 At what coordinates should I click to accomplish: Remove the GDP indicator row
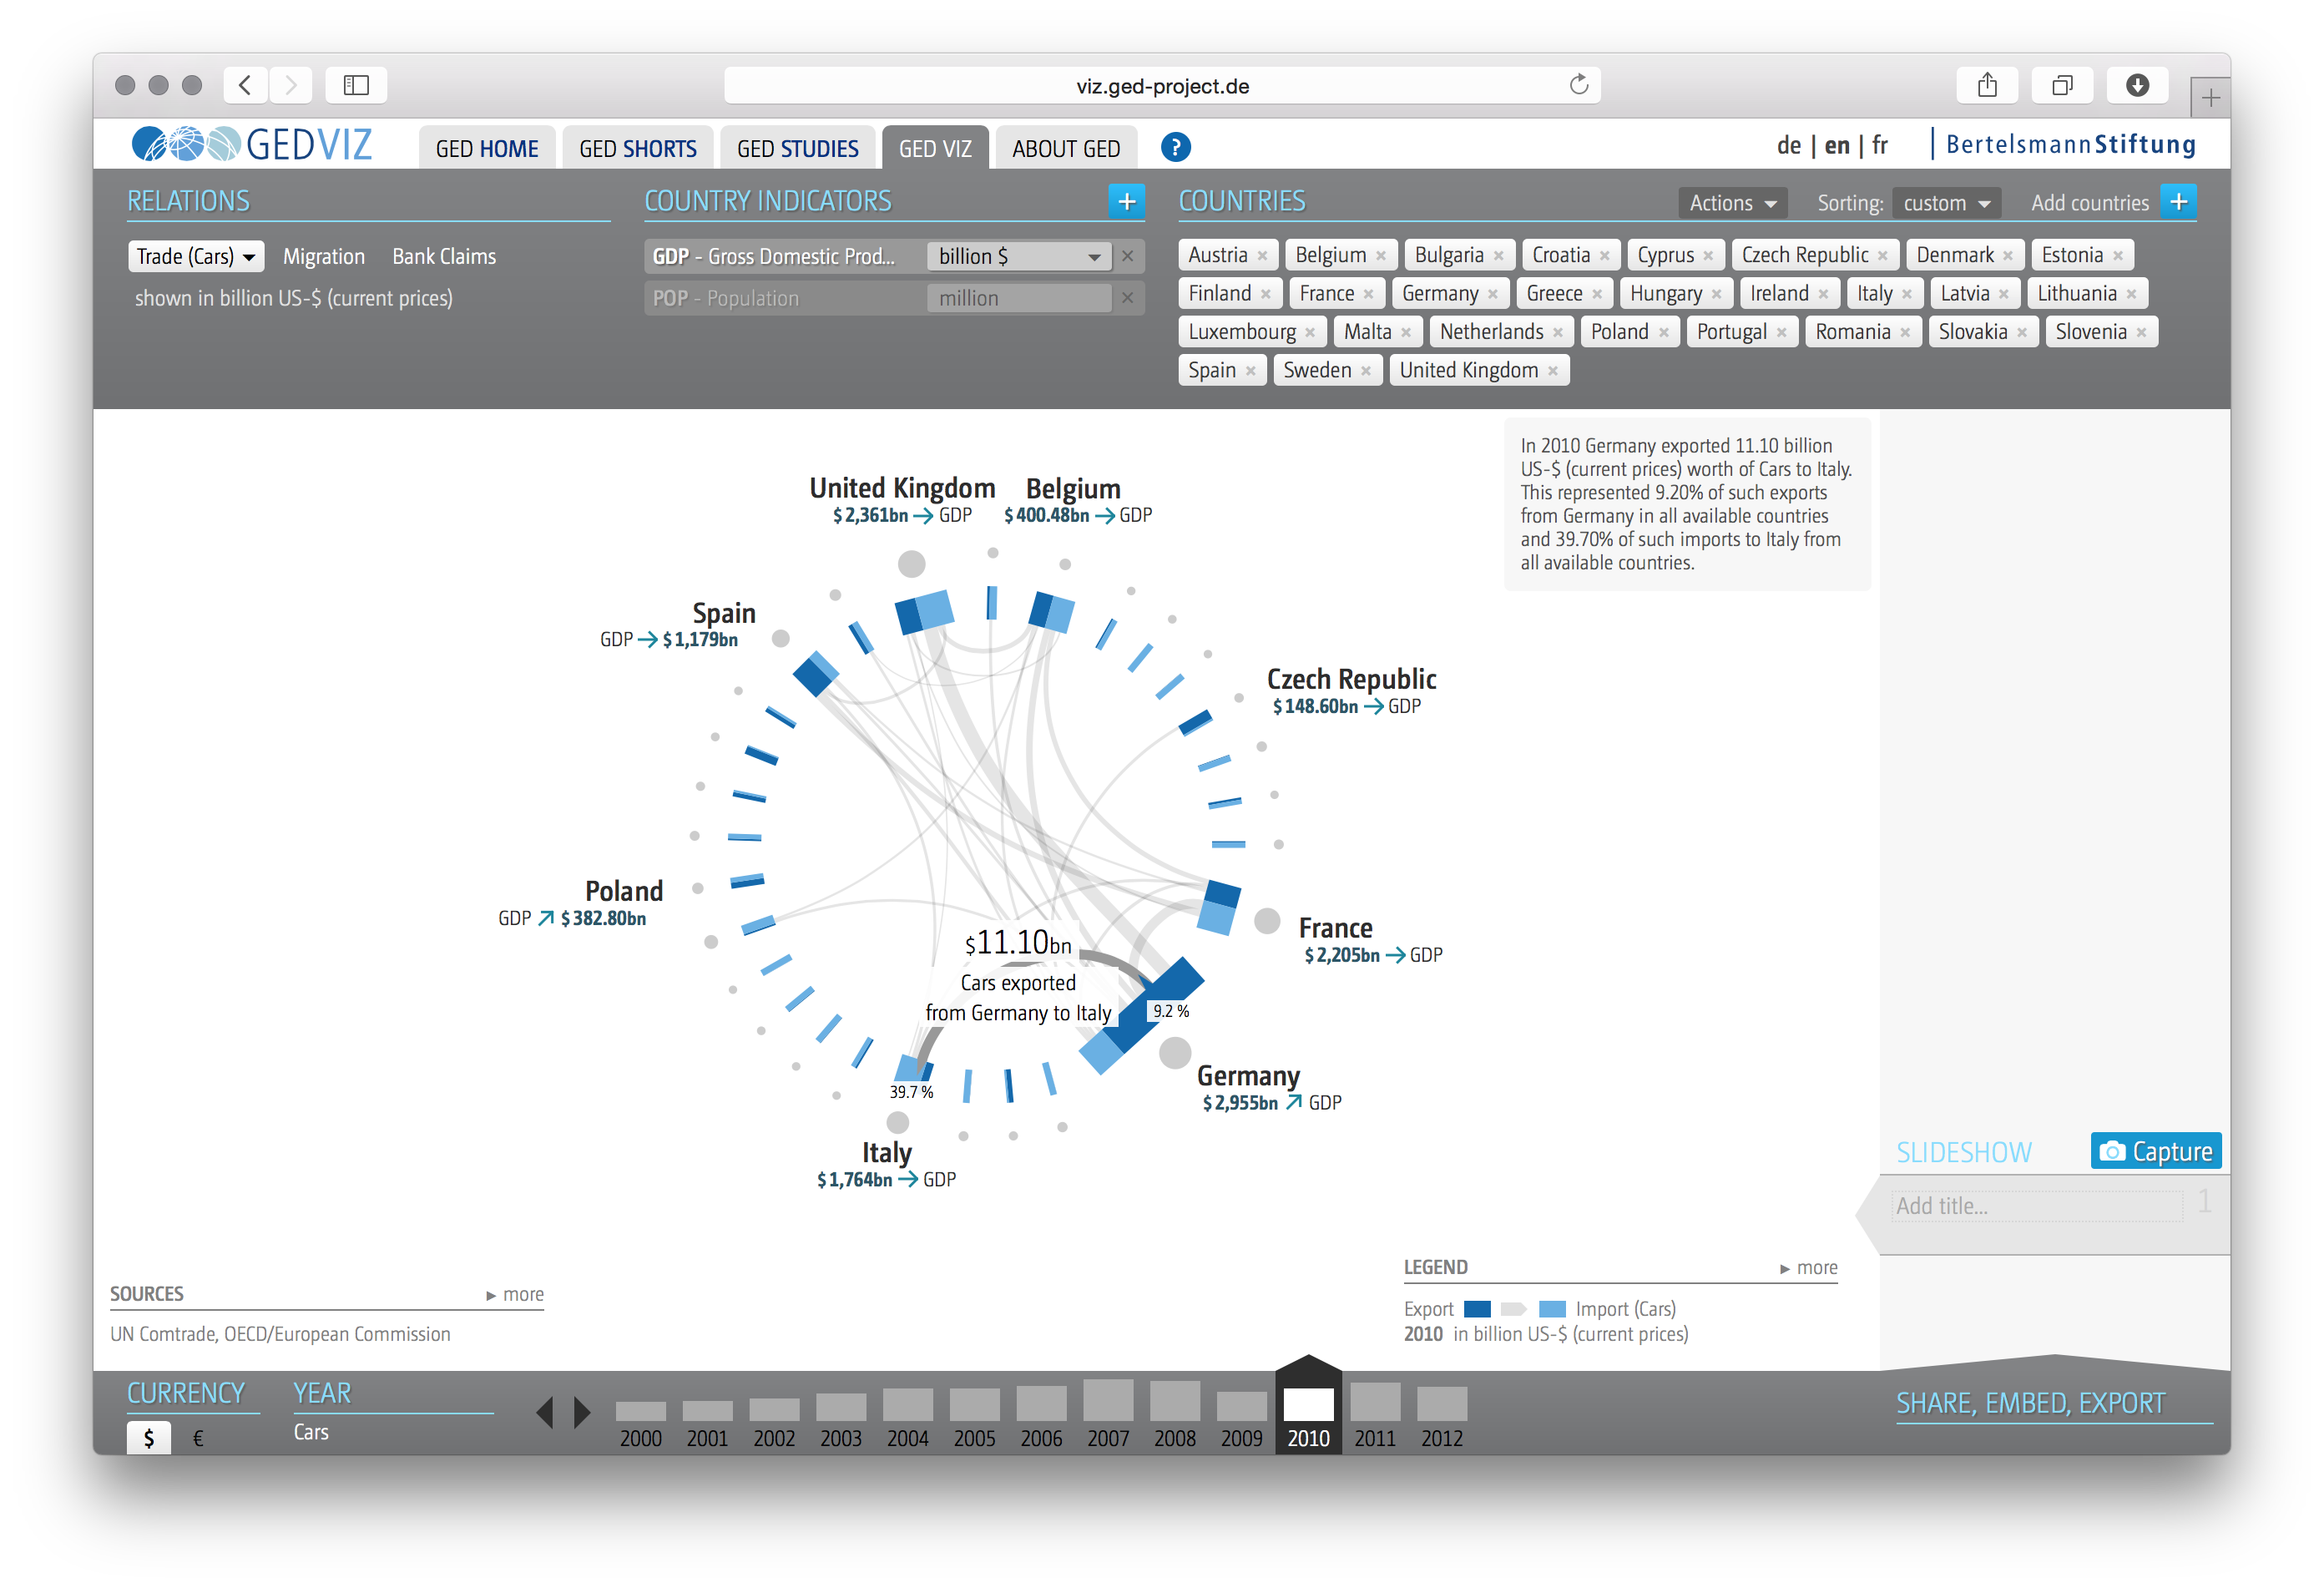coord(1127,256)
